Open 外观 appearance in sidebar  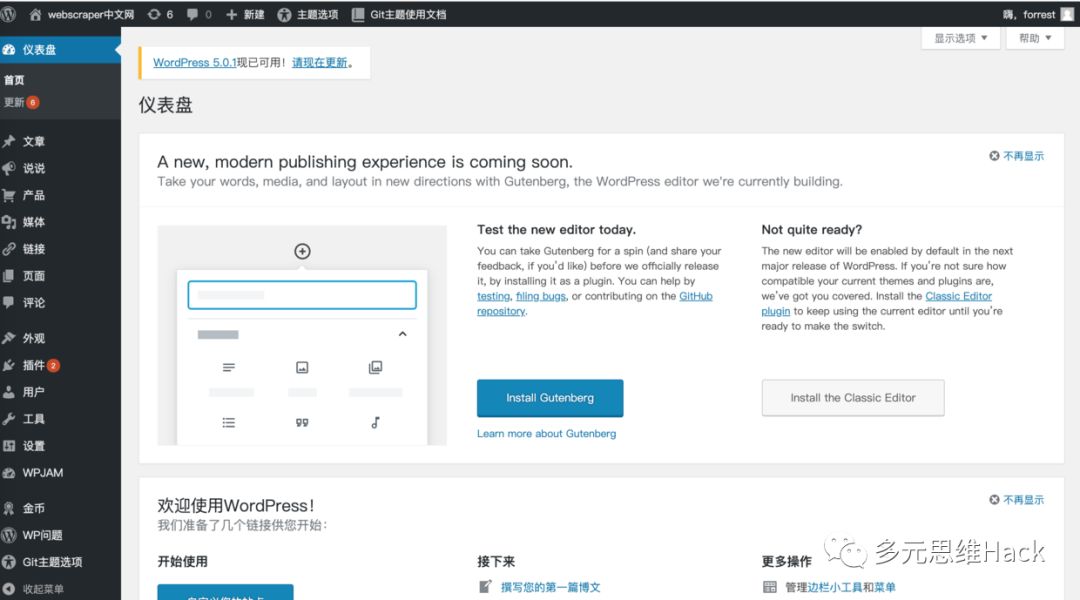(60, 338)
